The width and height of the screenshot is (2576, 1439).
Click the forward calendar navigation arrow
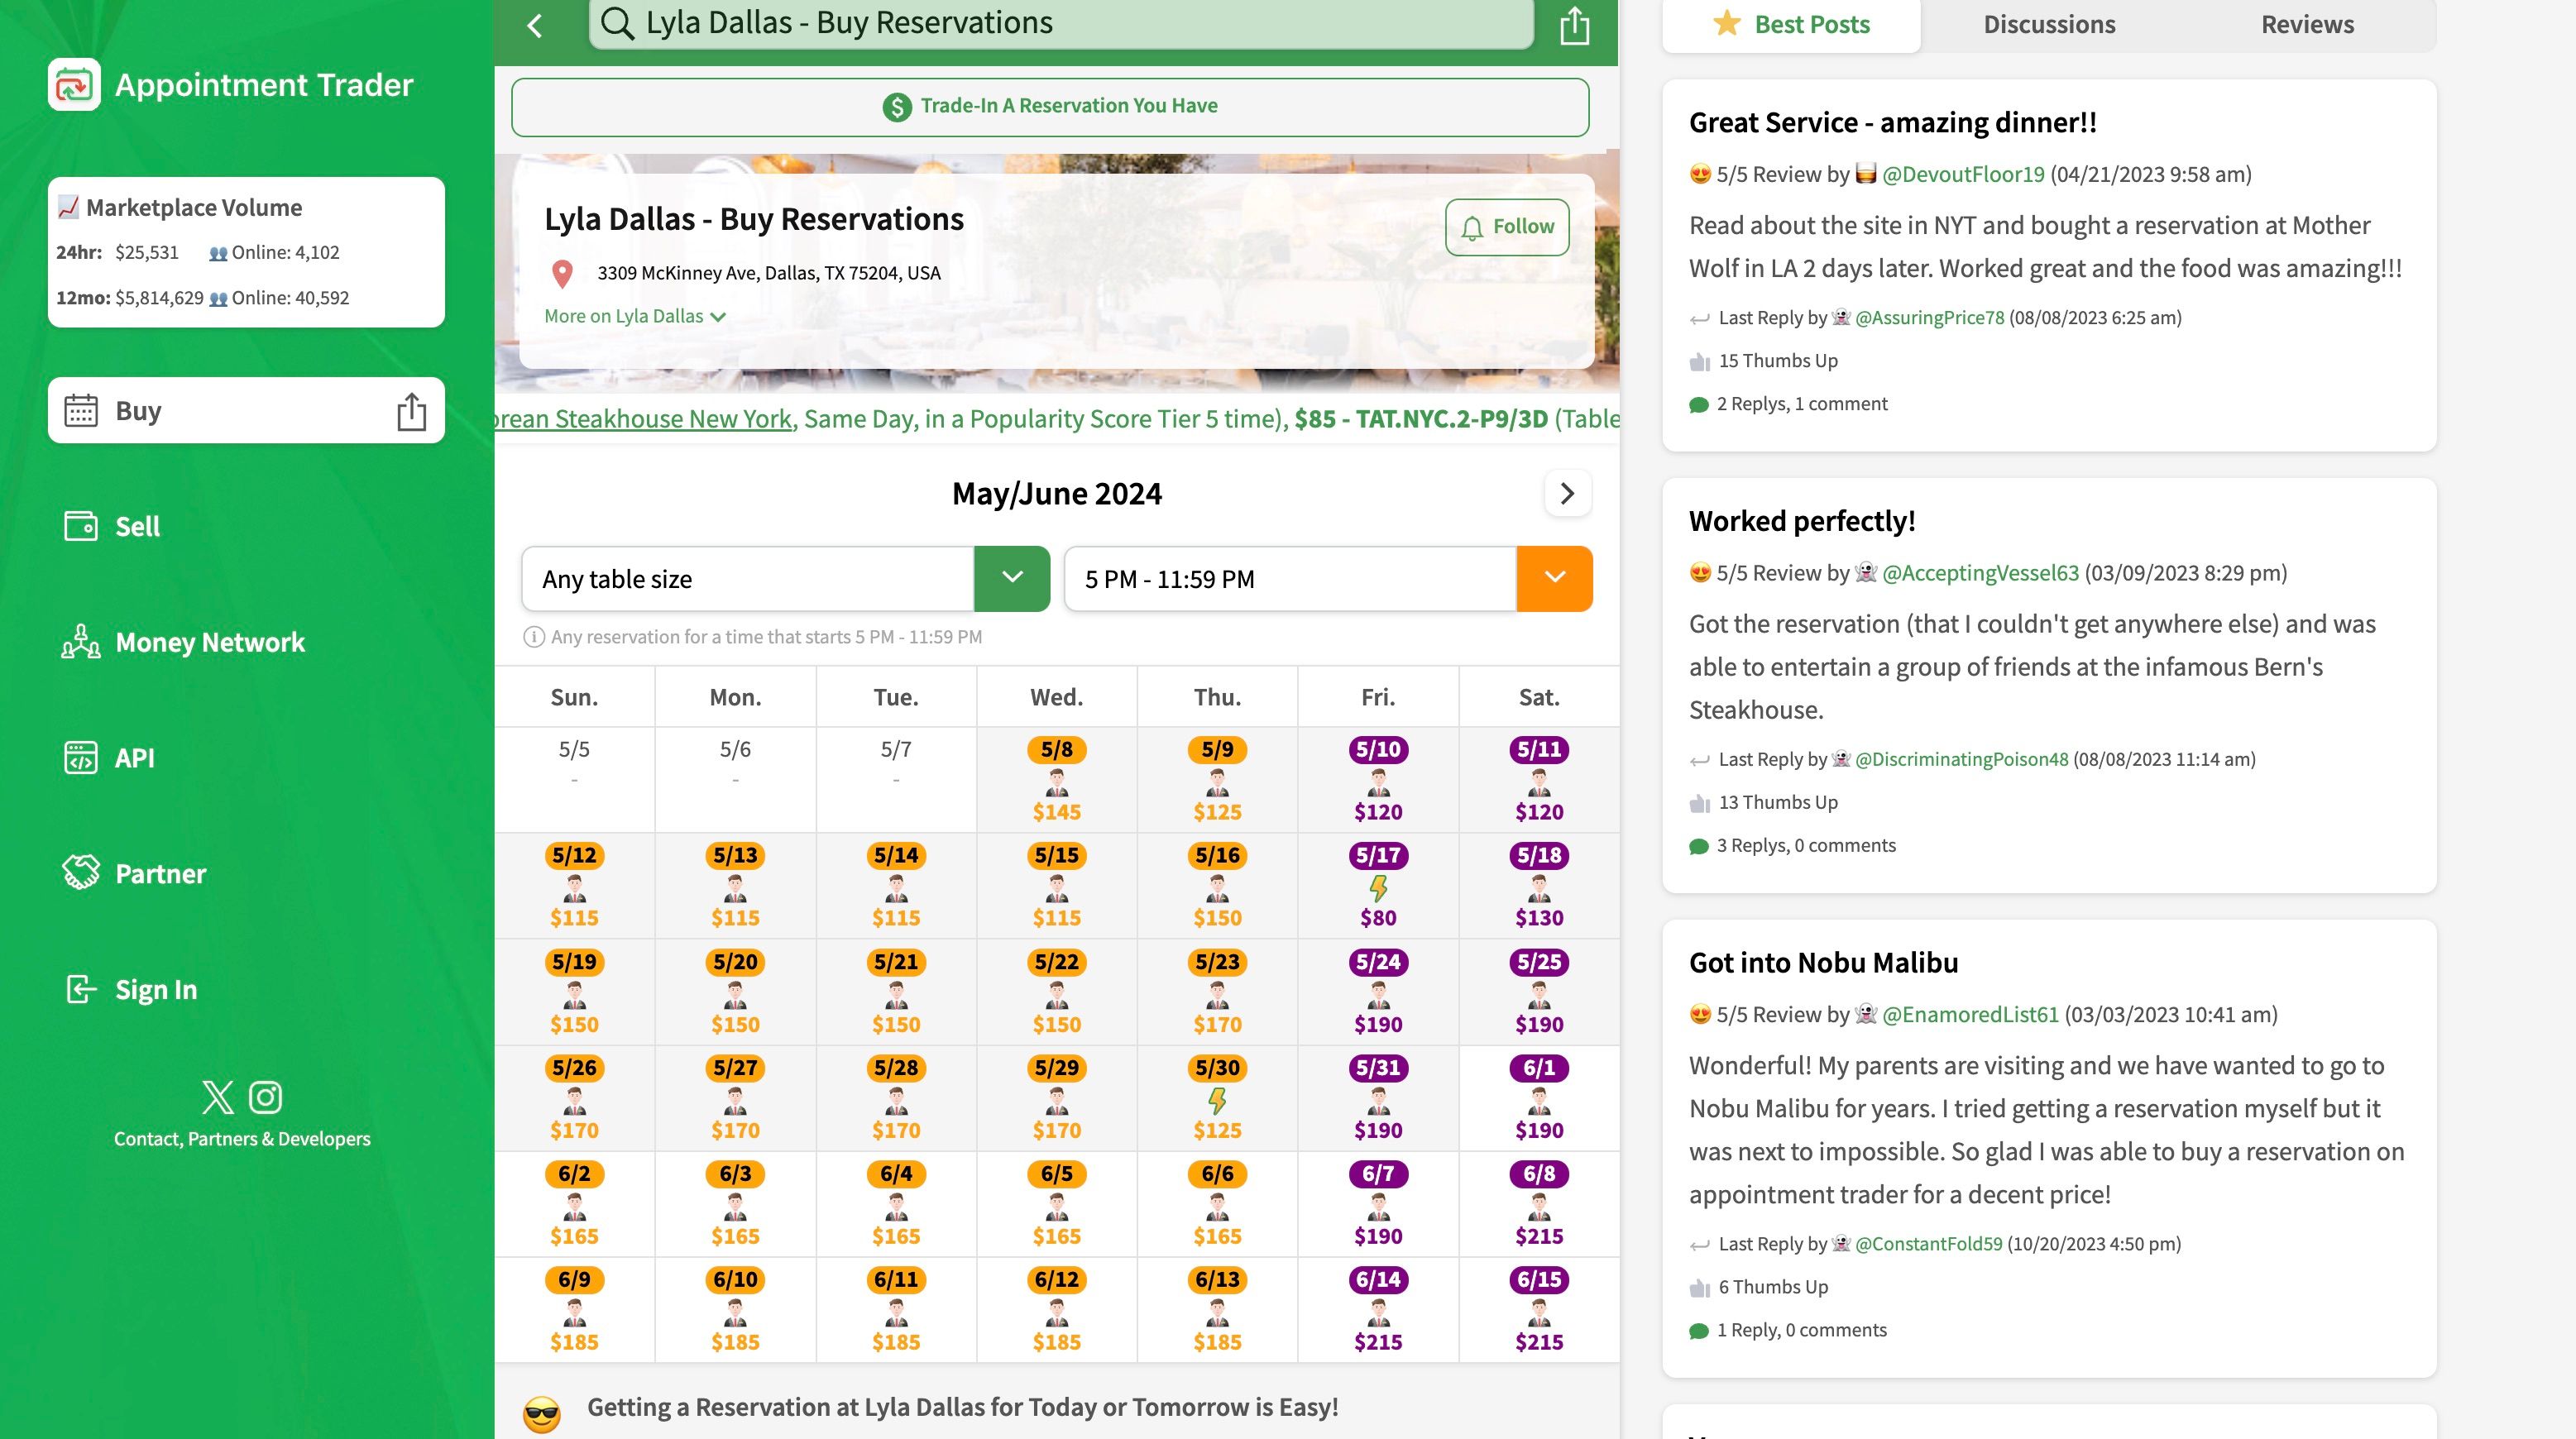tap(1566, 493)
